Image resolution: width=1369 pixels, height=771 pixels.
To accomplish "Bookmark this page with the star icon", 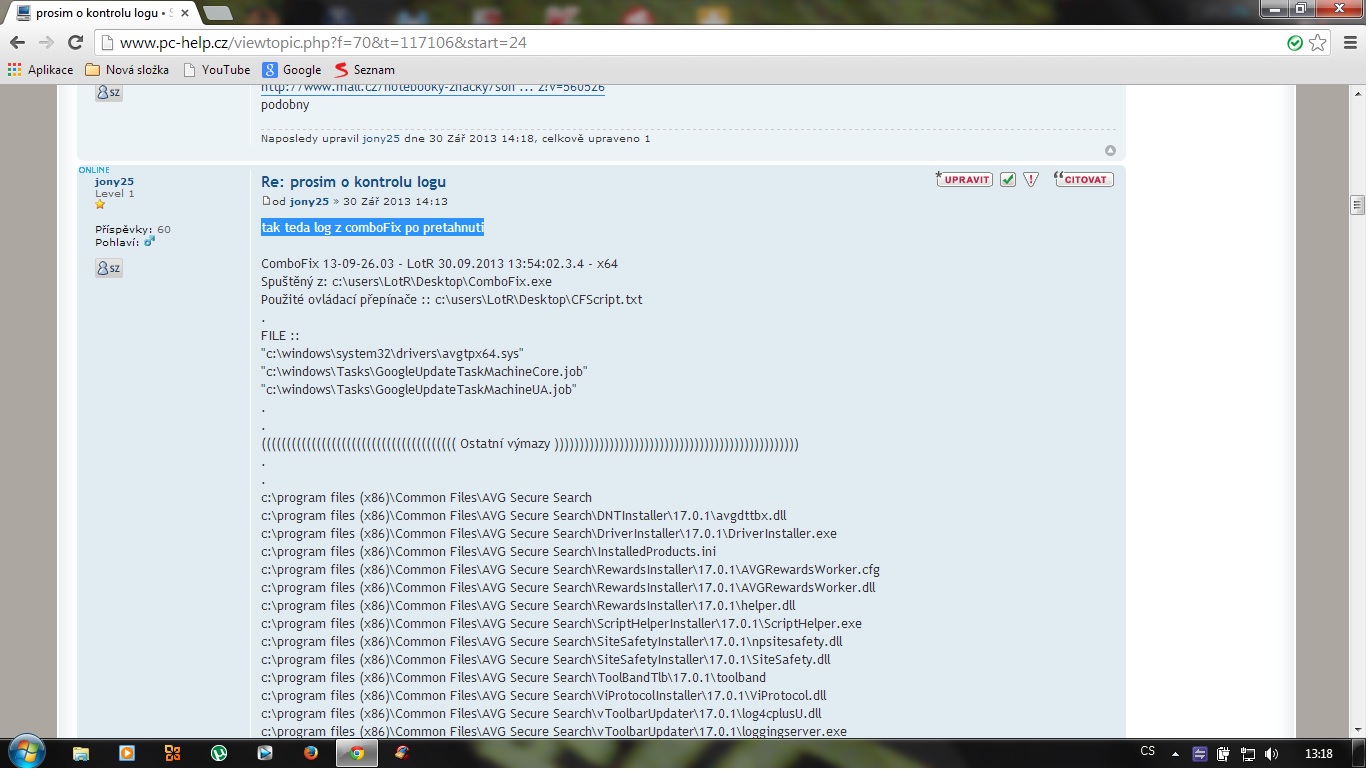I will 1318,42.
